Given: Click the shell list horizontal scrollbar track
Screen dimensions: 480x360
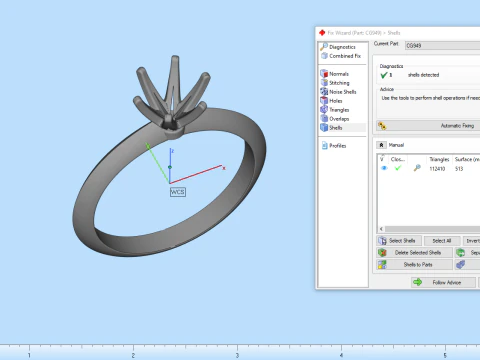Looking at the screenshot, I should [x=432, y=229].
